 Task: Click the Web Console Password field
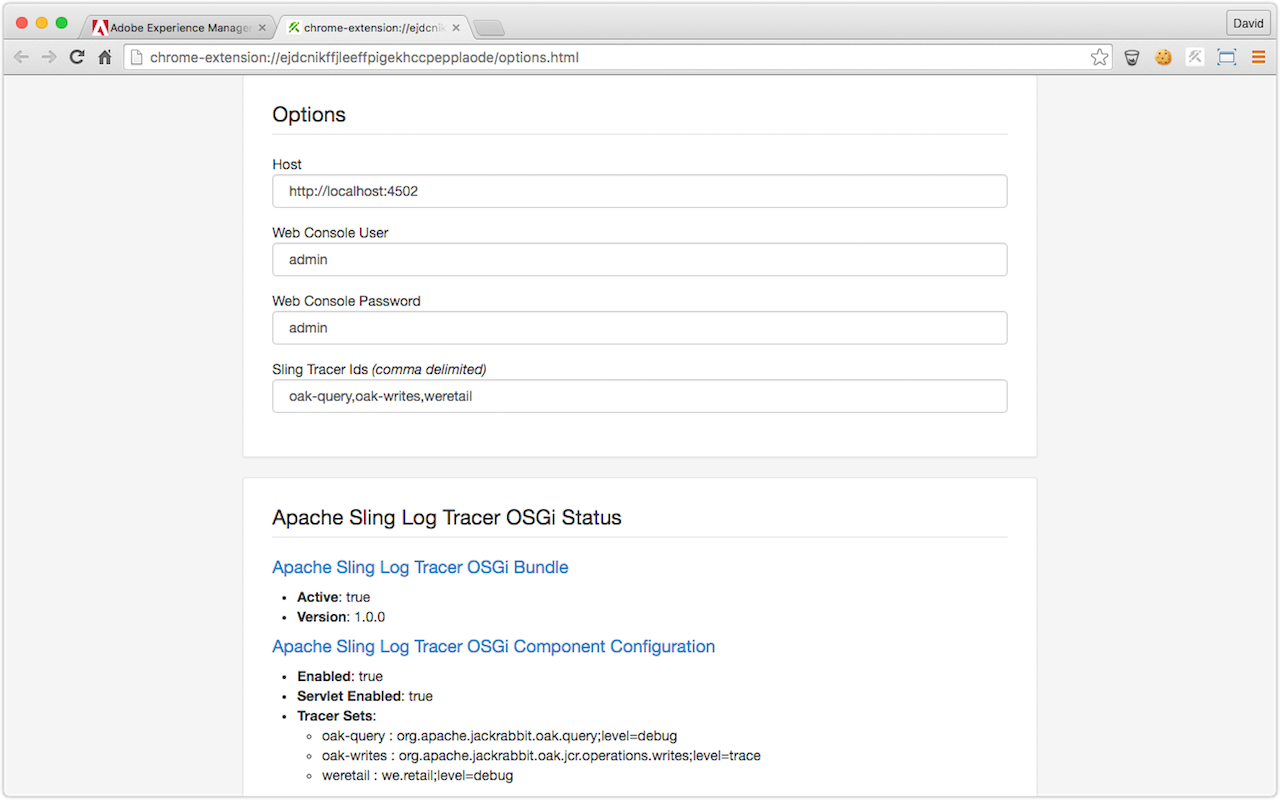tap(640, 327)
